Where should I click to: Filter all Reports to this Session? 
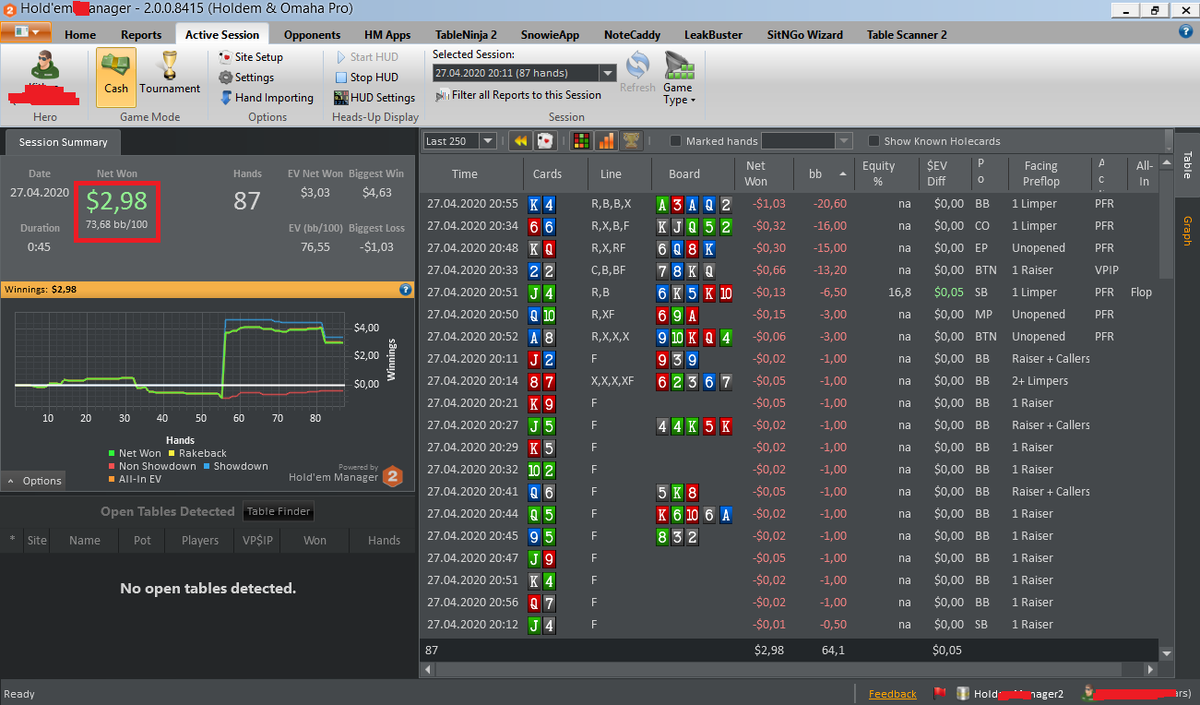518,95
